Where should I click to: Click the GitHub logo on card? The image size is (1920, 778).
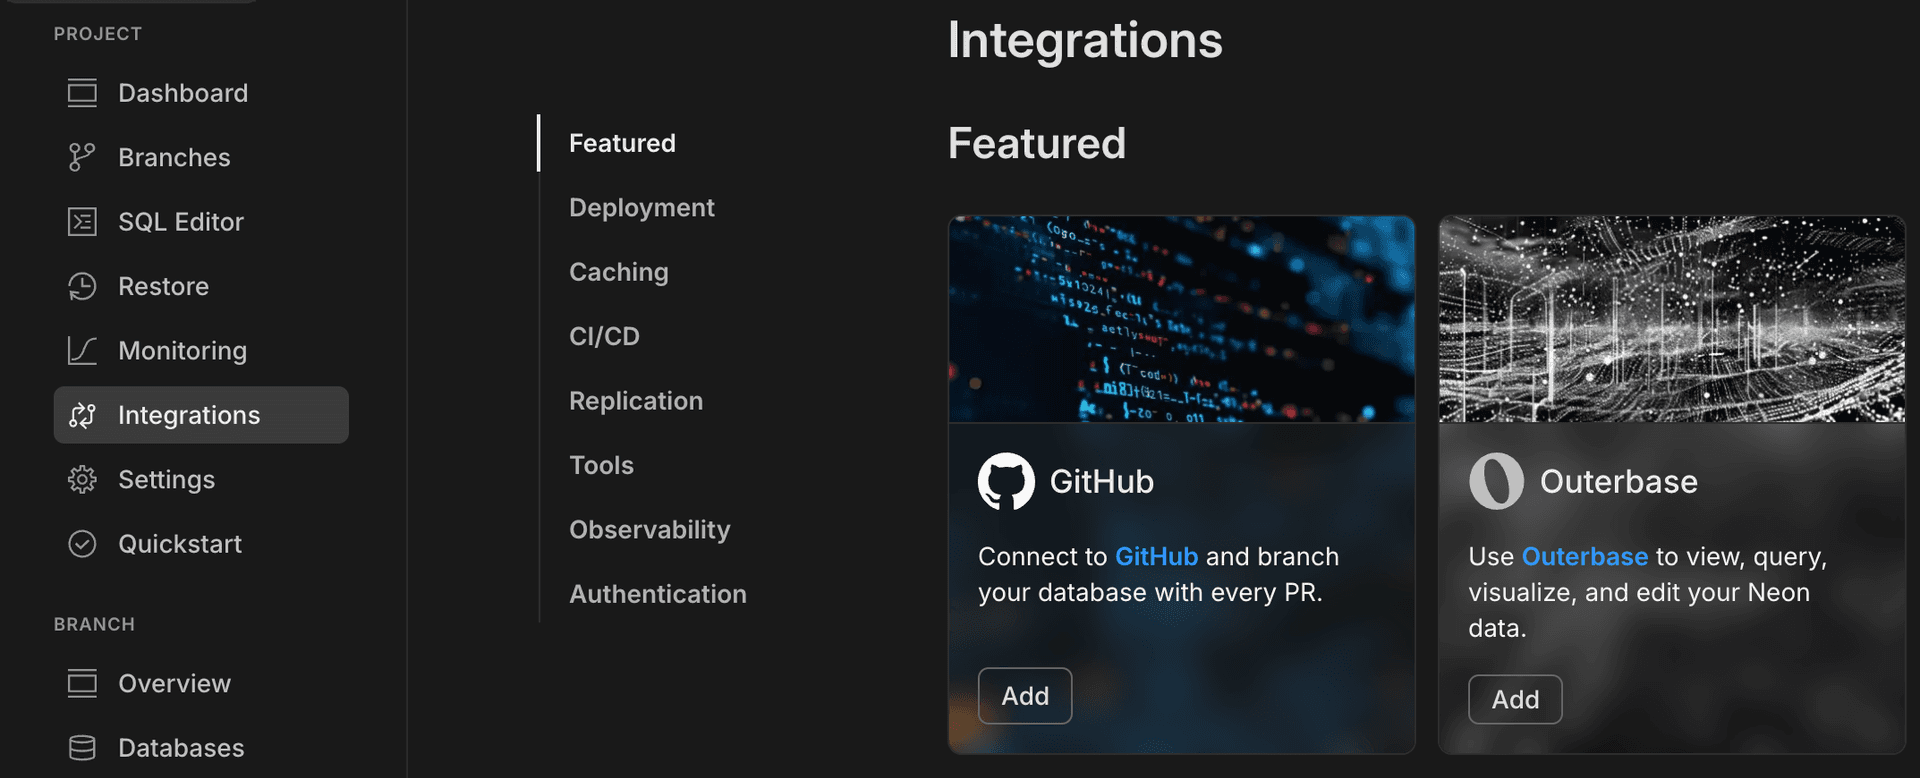pos(1006,481)
